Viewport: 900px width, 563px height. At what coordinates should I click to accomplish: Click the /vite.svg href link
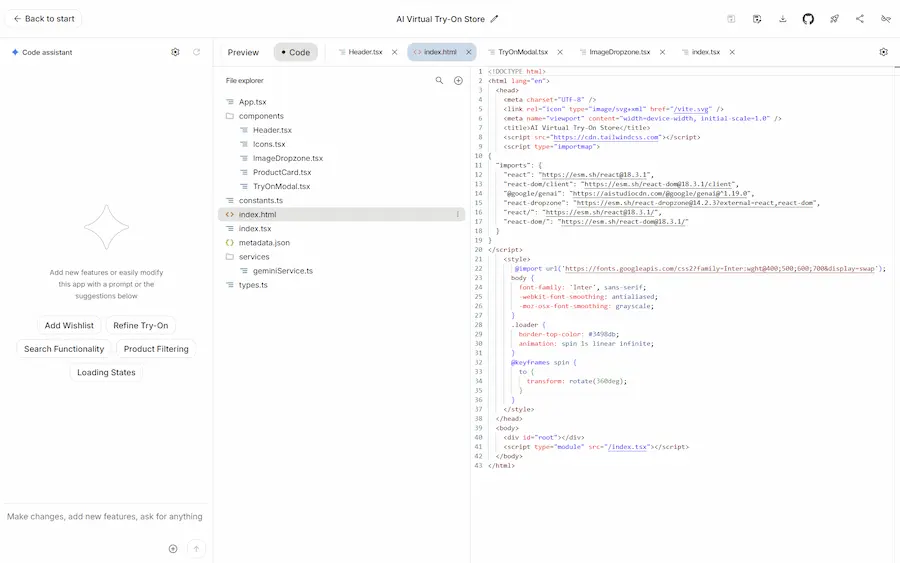[692, 109]
